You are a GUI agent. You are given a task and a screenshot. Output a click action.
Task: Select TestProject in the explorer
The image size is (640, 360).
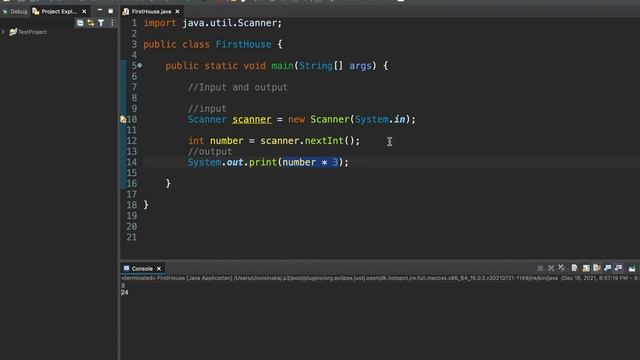pos(33,32)
